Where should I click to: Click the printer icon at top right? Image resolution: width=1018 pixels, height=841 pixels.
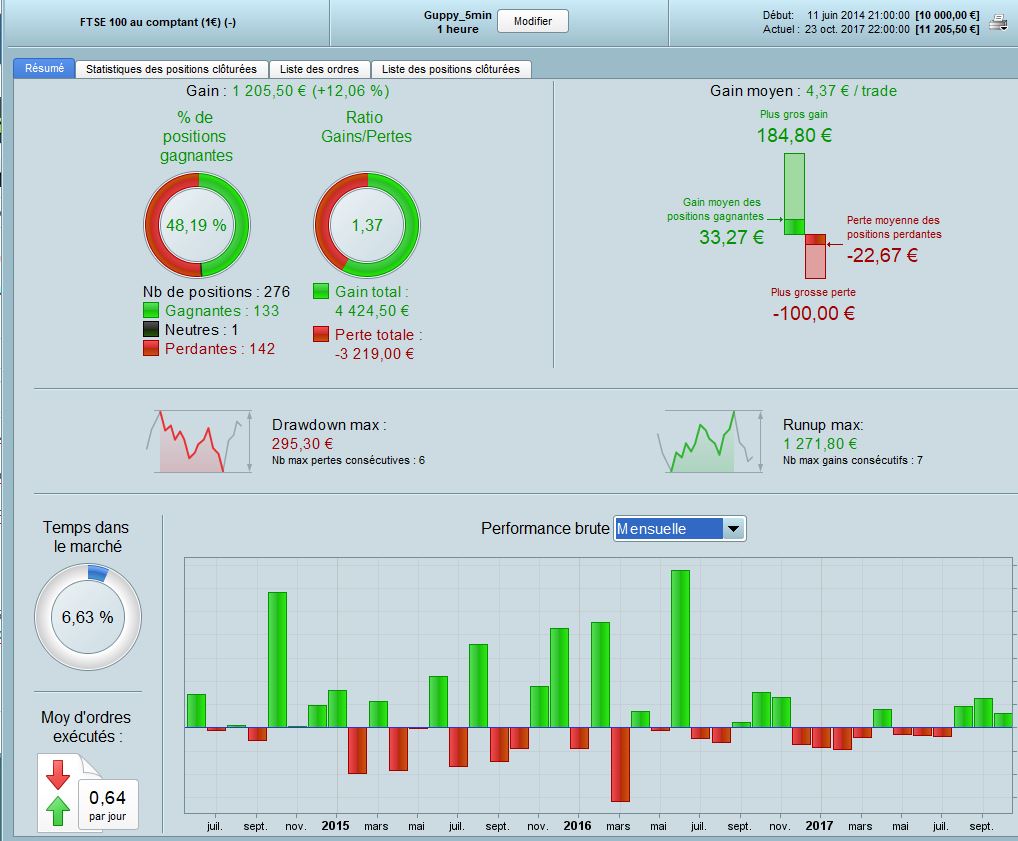(x=998, y=22)
